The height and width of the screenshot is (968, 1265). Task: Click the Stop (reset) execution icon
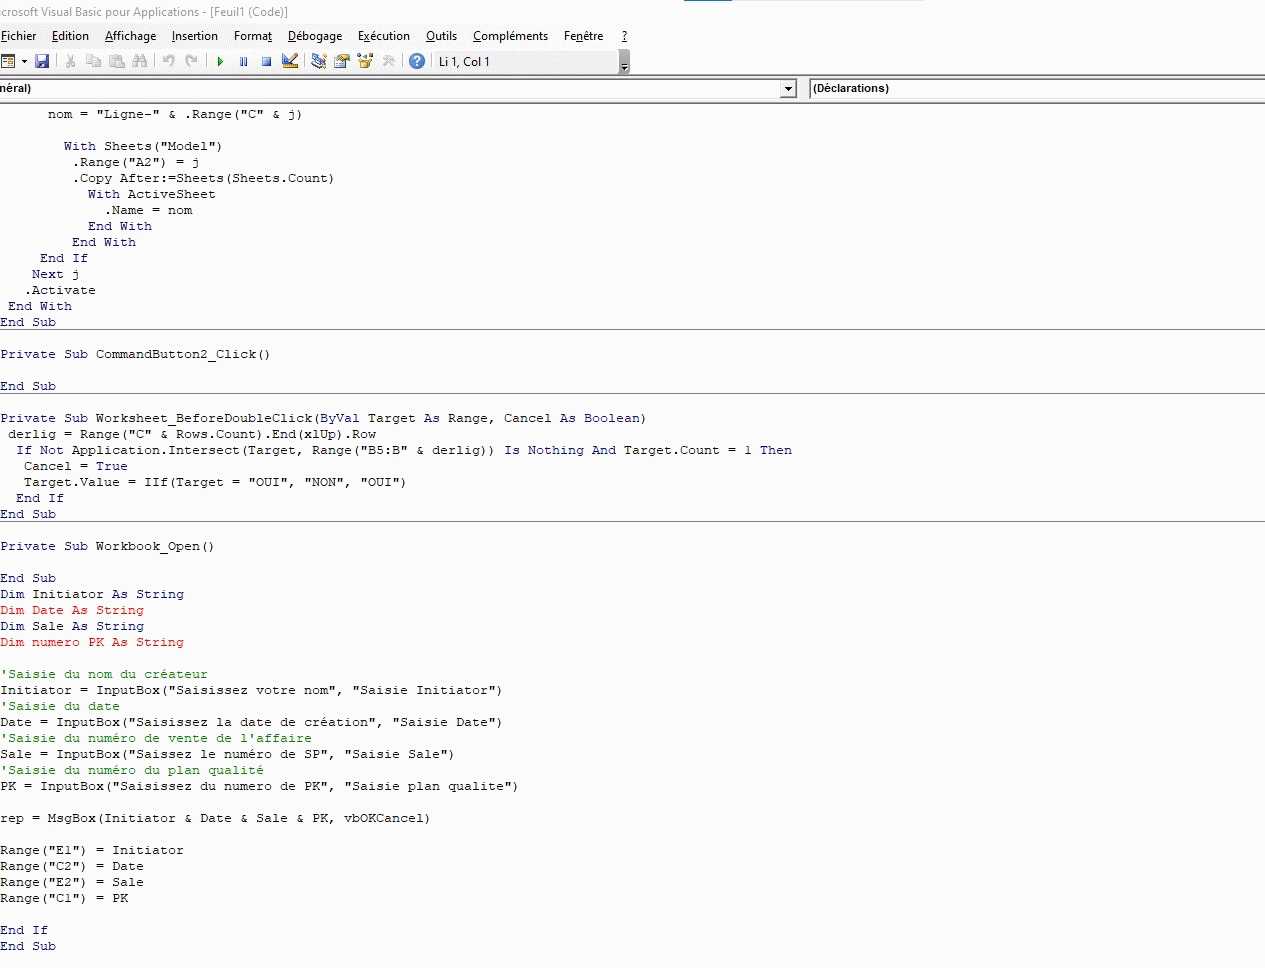(266, 62)
